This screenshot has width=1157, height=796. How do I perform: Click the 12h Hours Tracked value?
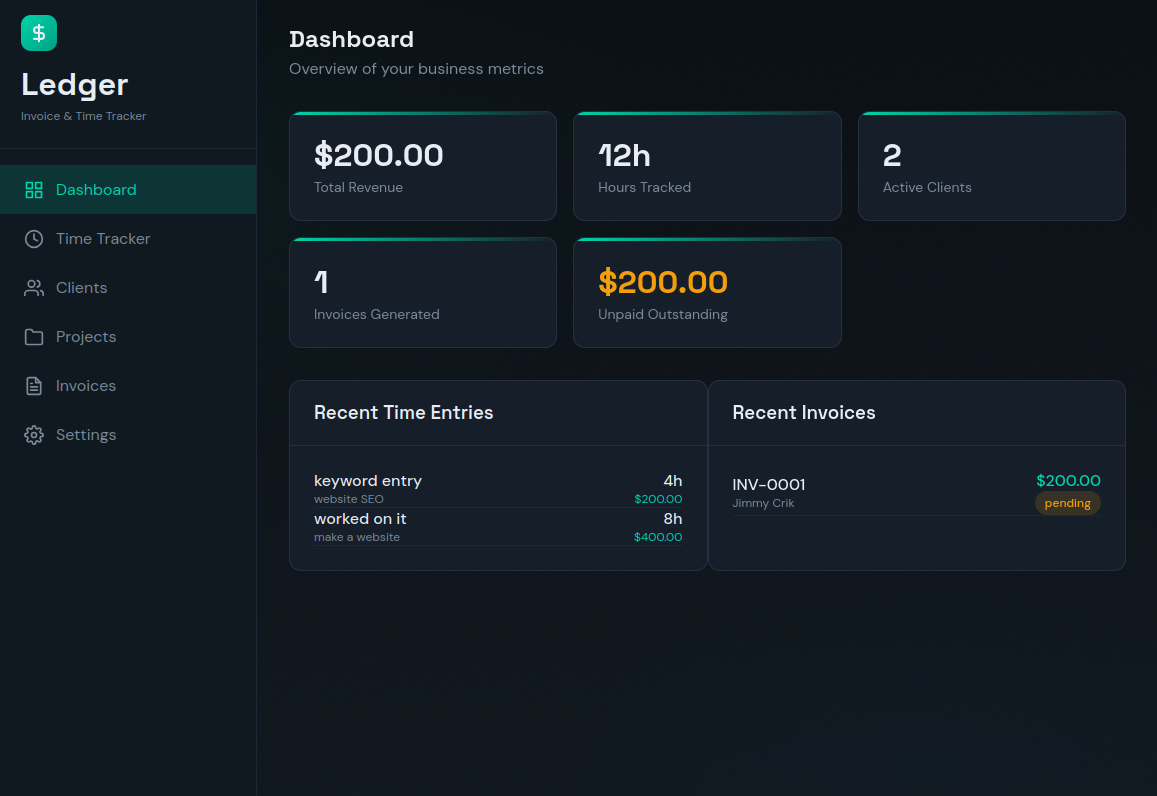point(624,156)
